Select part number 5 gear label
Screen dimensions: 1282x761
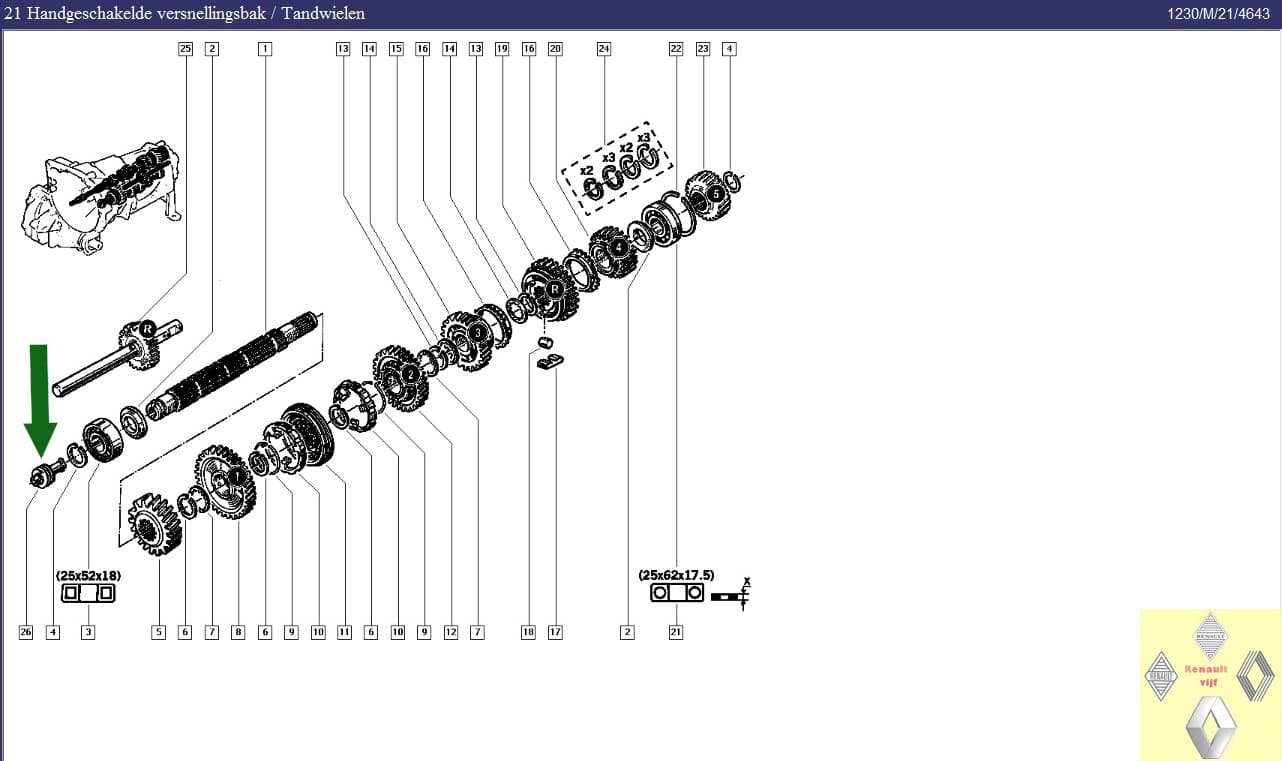158,632
